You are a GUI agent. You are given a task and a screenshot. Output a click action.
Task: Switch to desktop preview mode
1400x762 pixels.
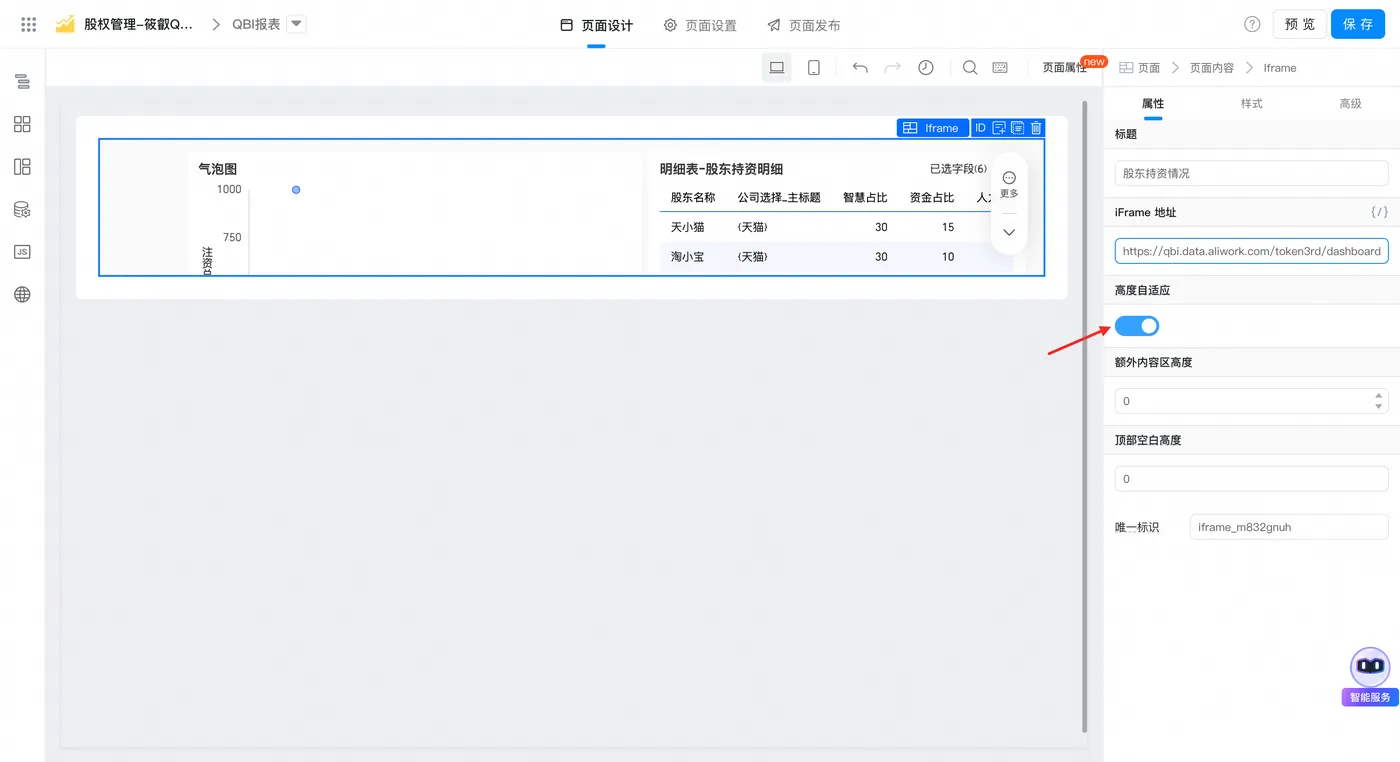point(776,67)
